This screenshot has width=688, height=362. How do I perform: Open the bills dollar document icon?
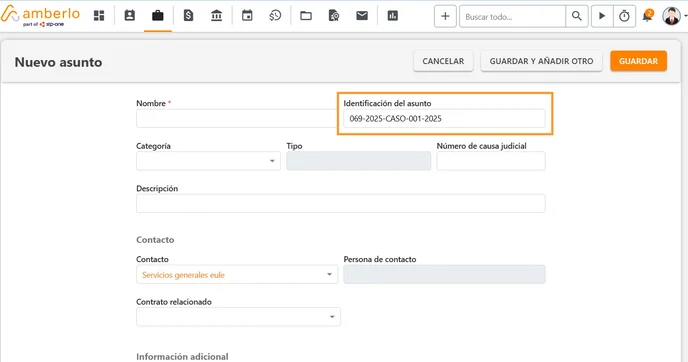tap(188, 16)
